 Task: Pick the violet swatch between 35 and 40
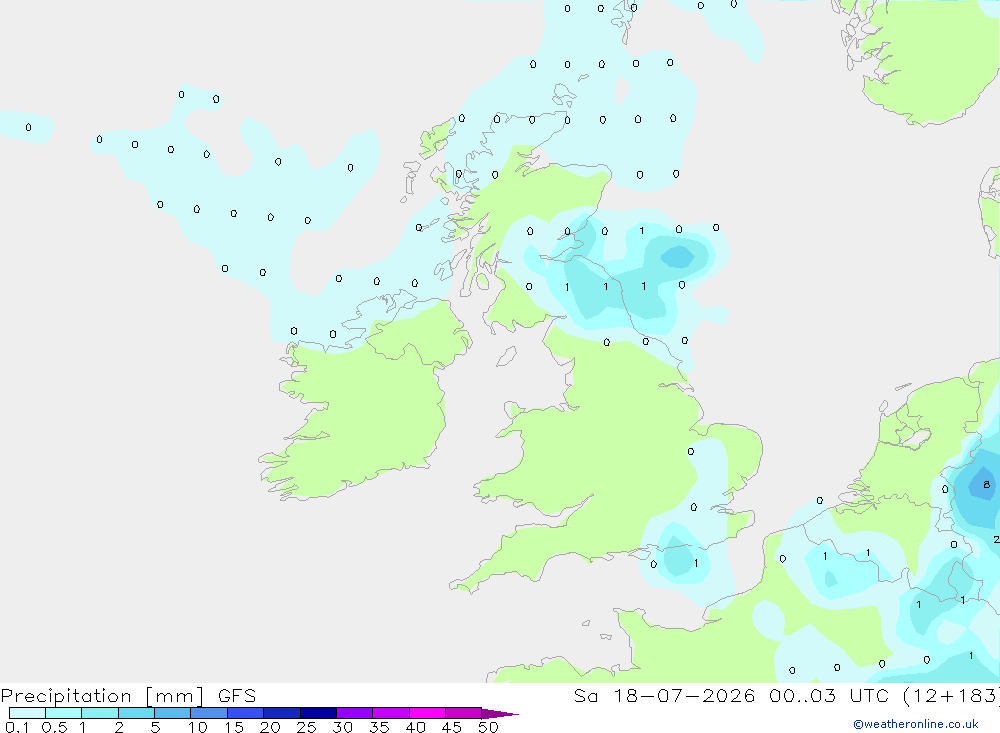pyautogui.click(x=390, y=713)
